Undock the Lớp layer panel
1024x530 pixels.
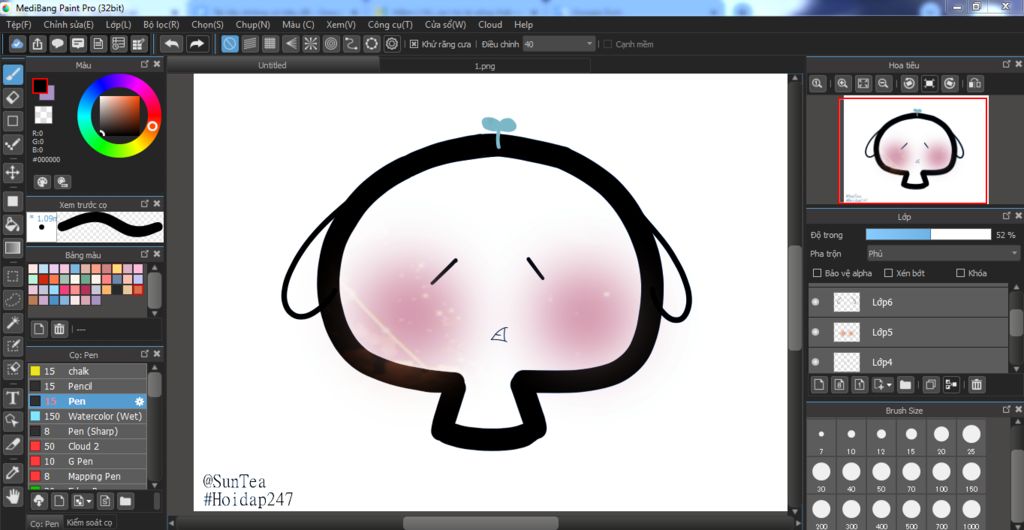click(x=1007, y=215)
